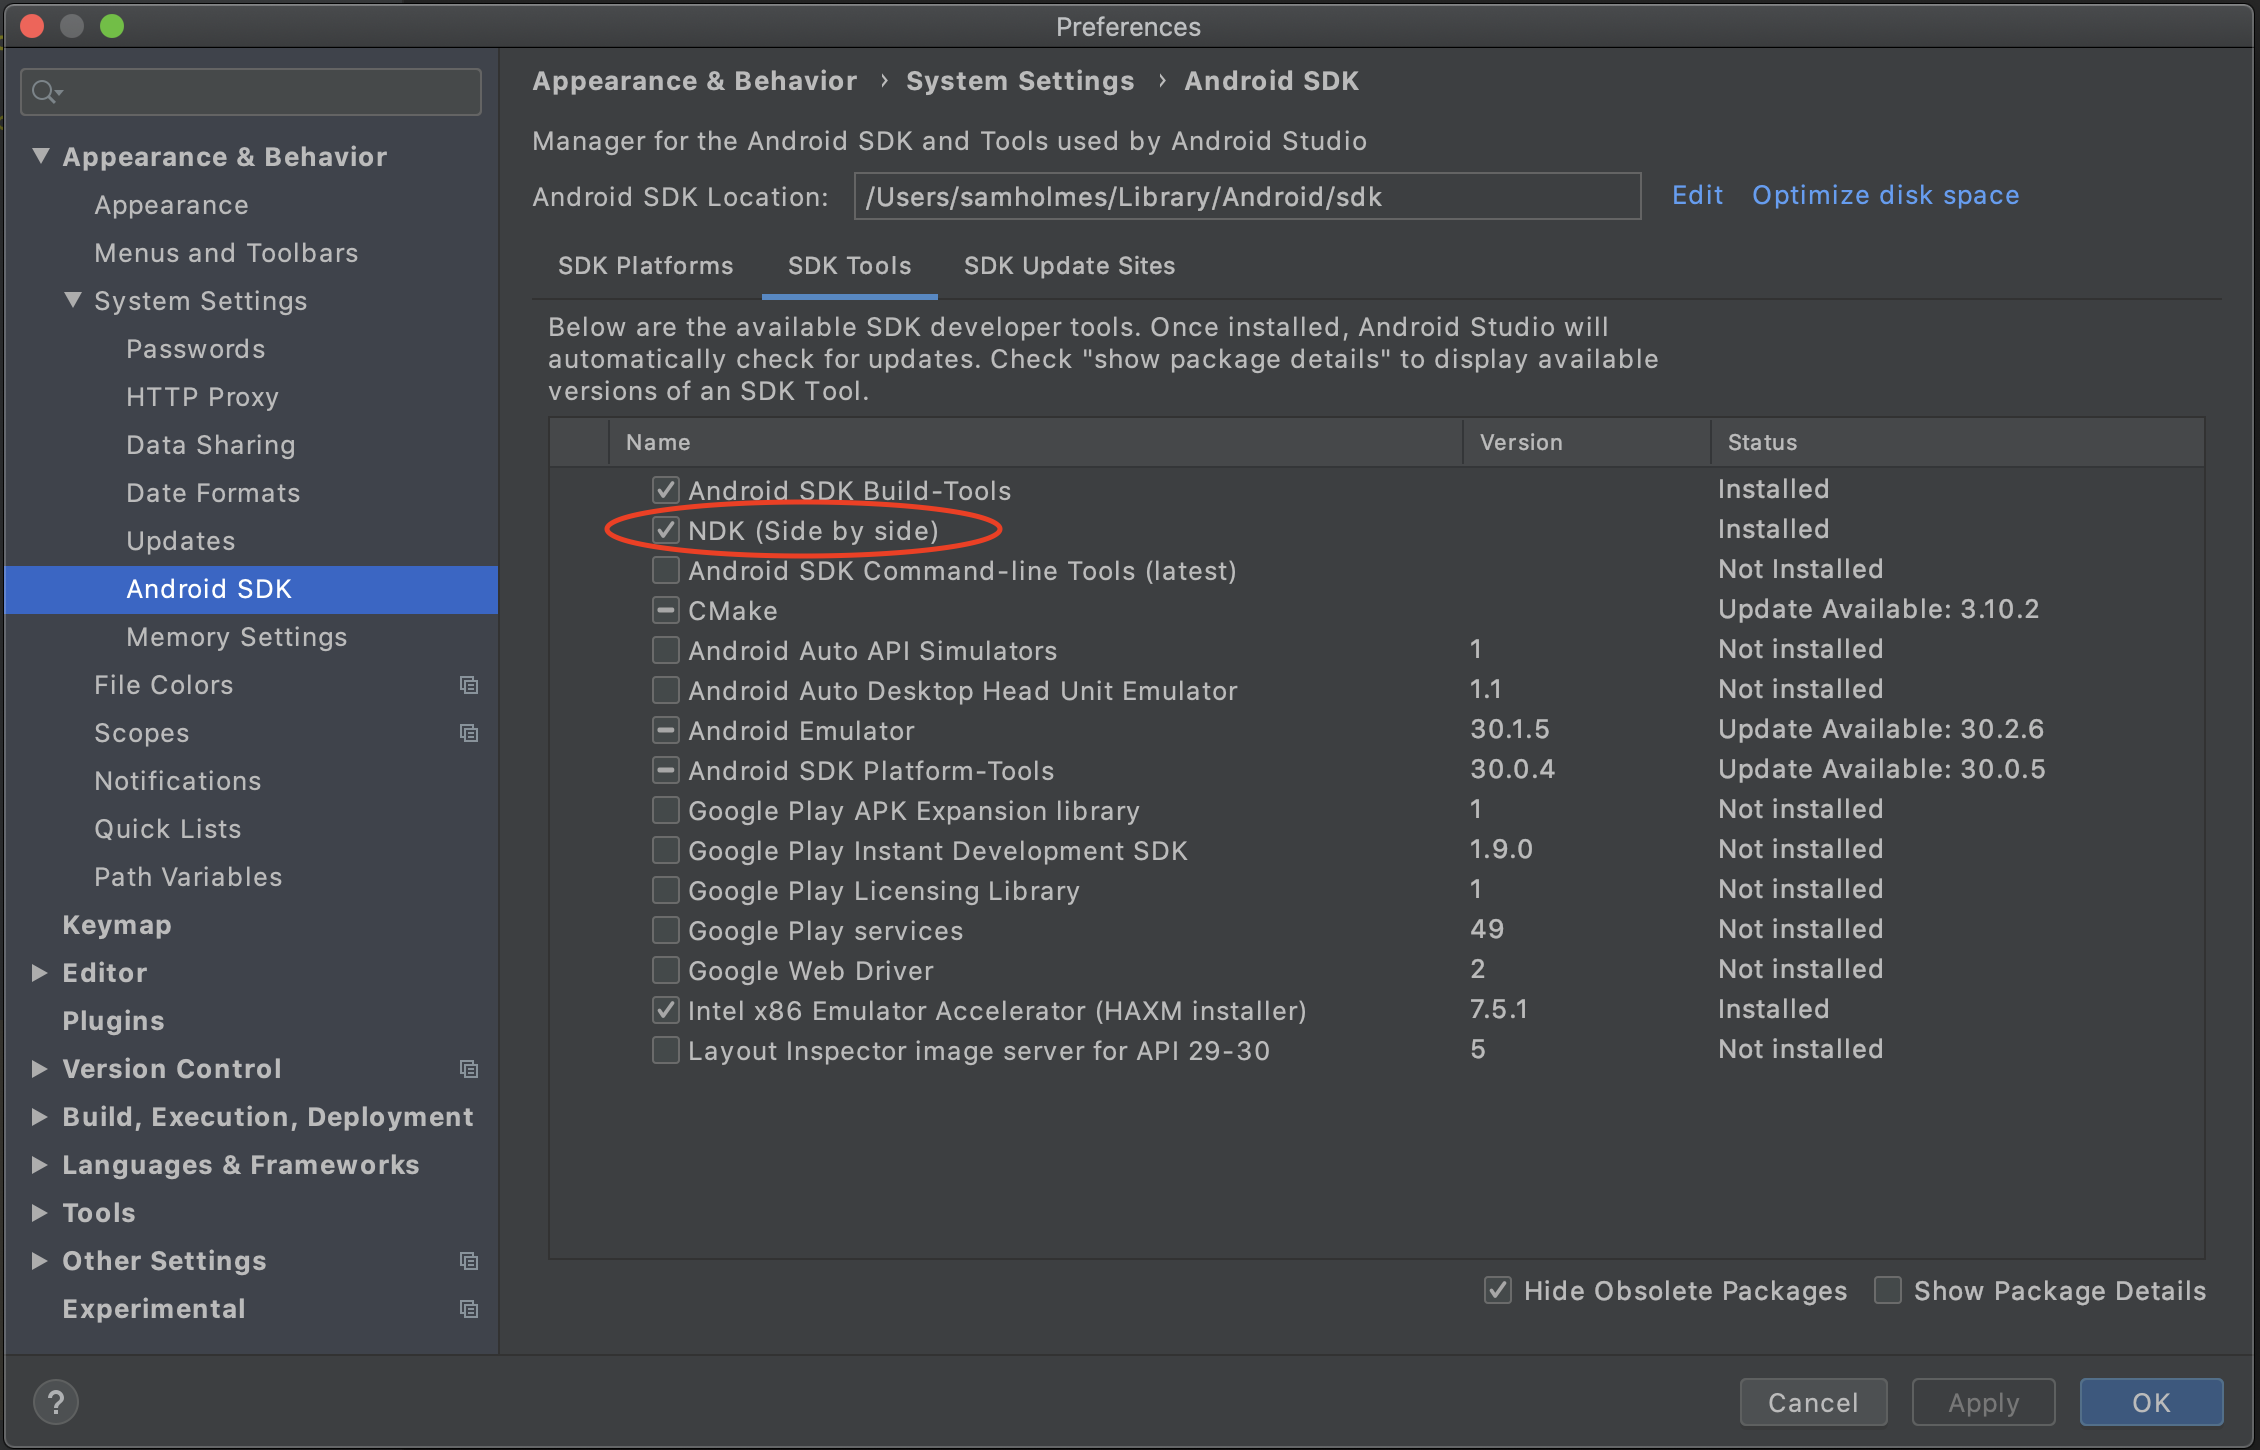Click the help question mark icon

(x=56, y=1402)
